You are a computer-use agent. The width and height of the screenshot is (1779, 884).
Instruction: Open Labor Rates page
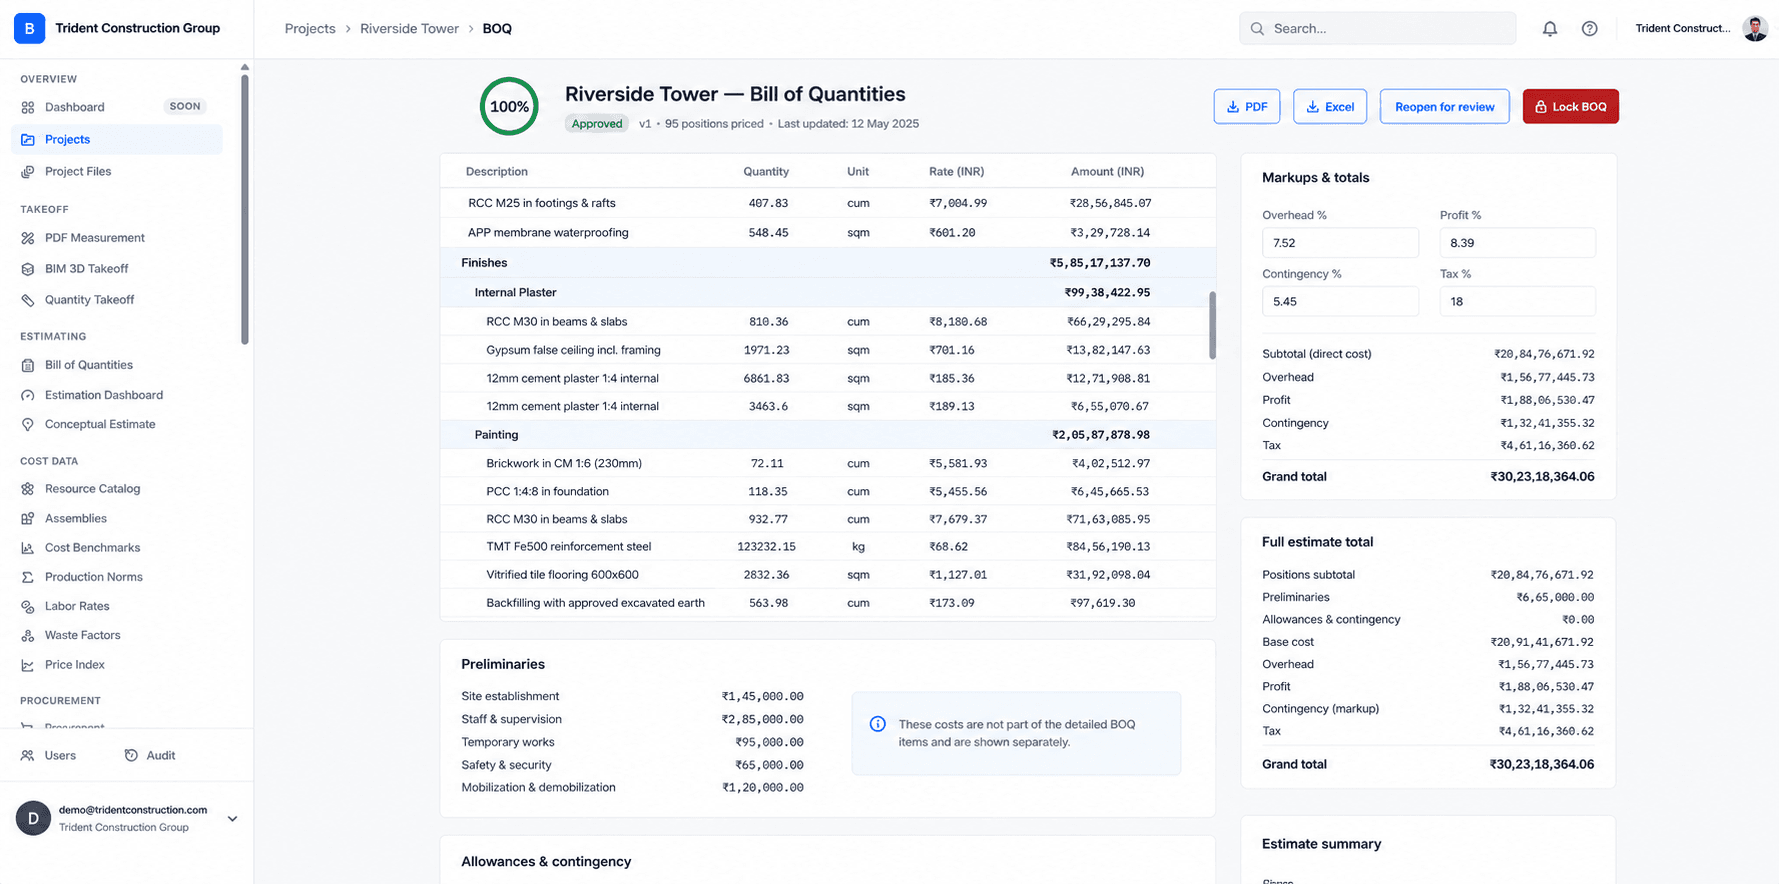[117, 606]
